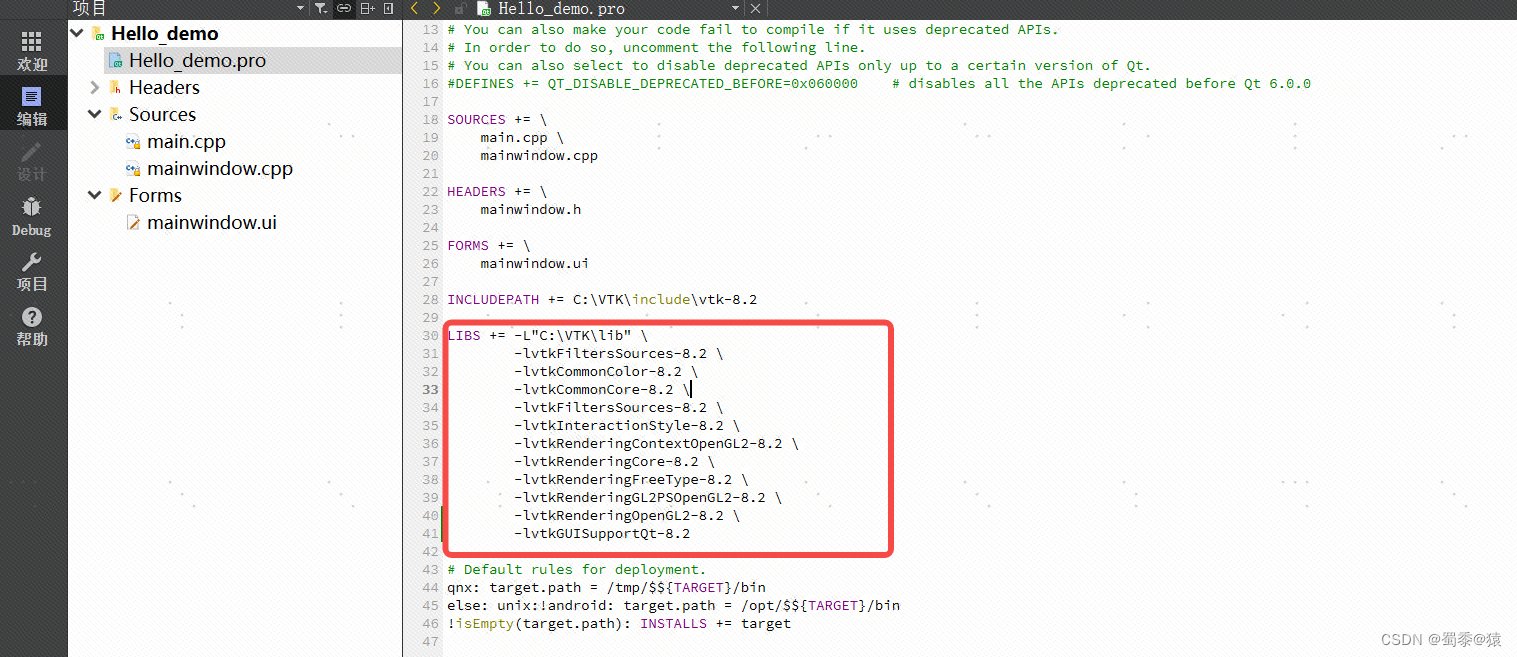The width and height of the screenshot is (1517, 657).
Task: Navigate forward using the right arrow icon
Action: tap(436, 8)
